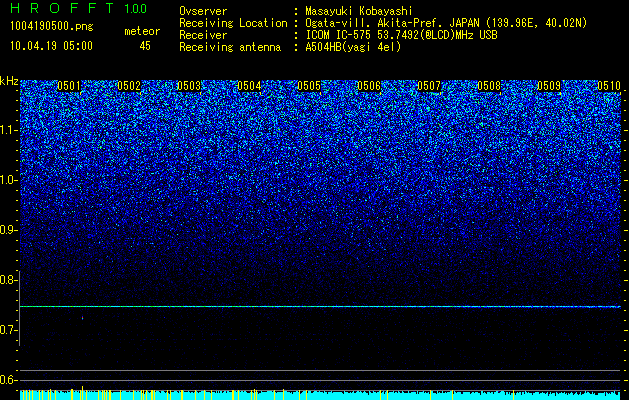Click the 0501 time marker
Viewport: 629px width, 400px height.
(69, 86)
